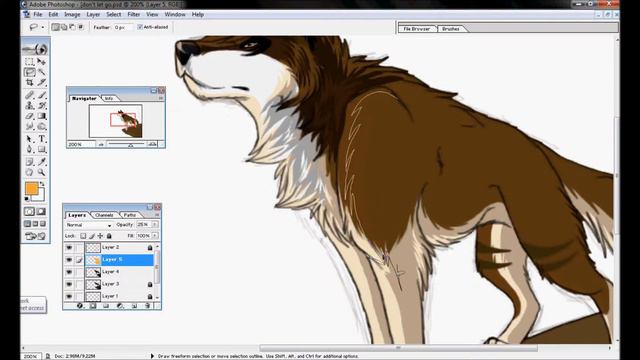640x360 pixels.
Task: Select the Pen tool
Action: (29, 149)
